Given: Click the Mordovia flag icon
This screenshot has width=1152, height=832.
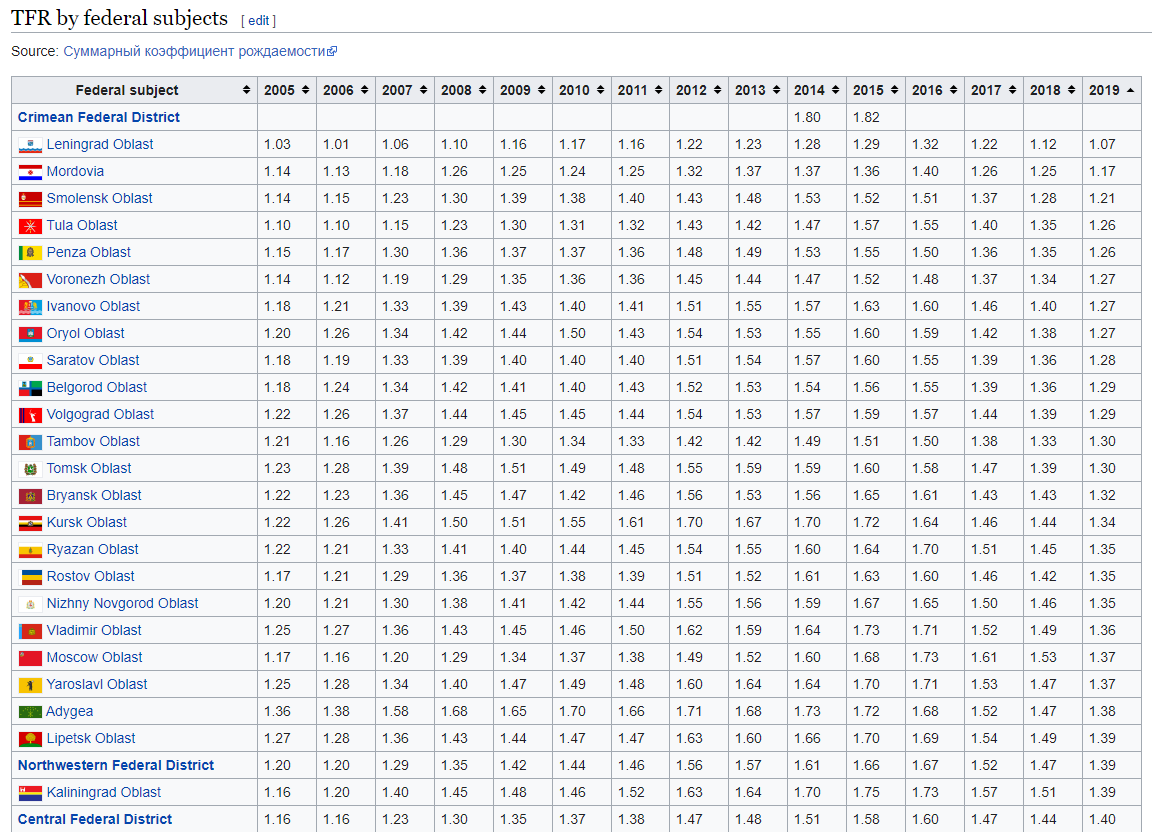Looking at the screenshot, I should 30,172.
